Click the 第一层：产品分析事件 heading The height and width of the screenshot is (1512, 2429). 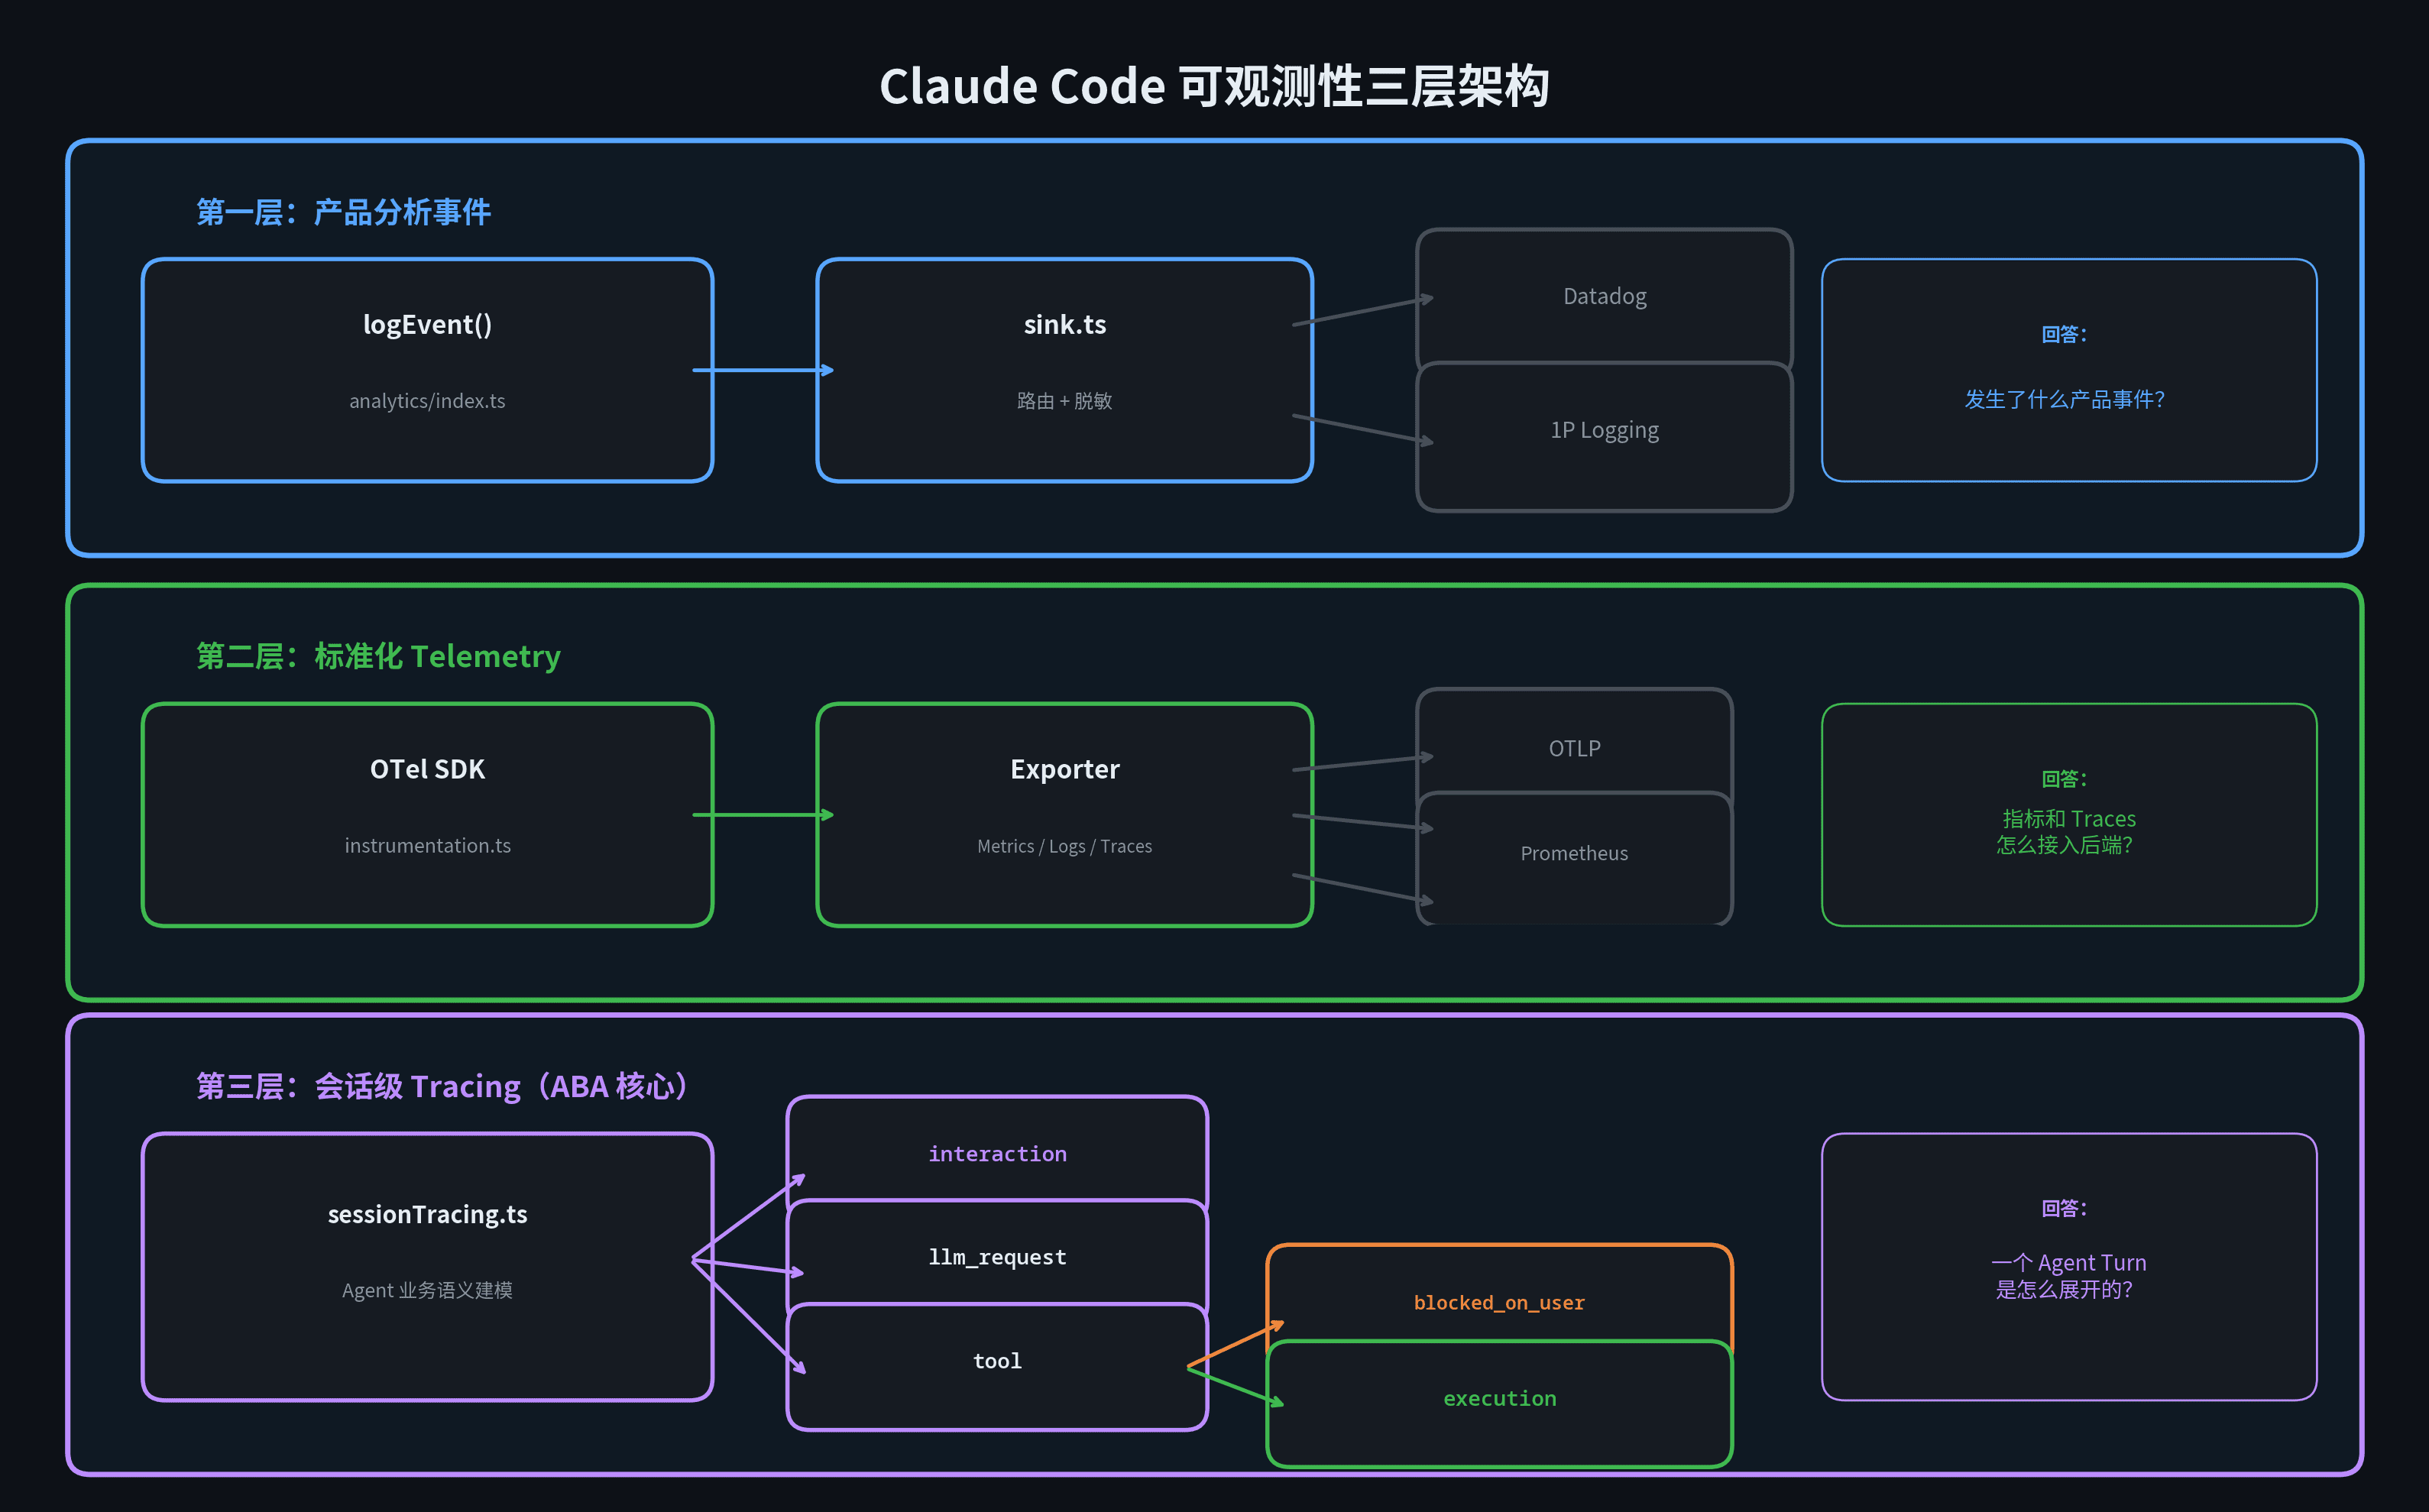click(343, 212)
